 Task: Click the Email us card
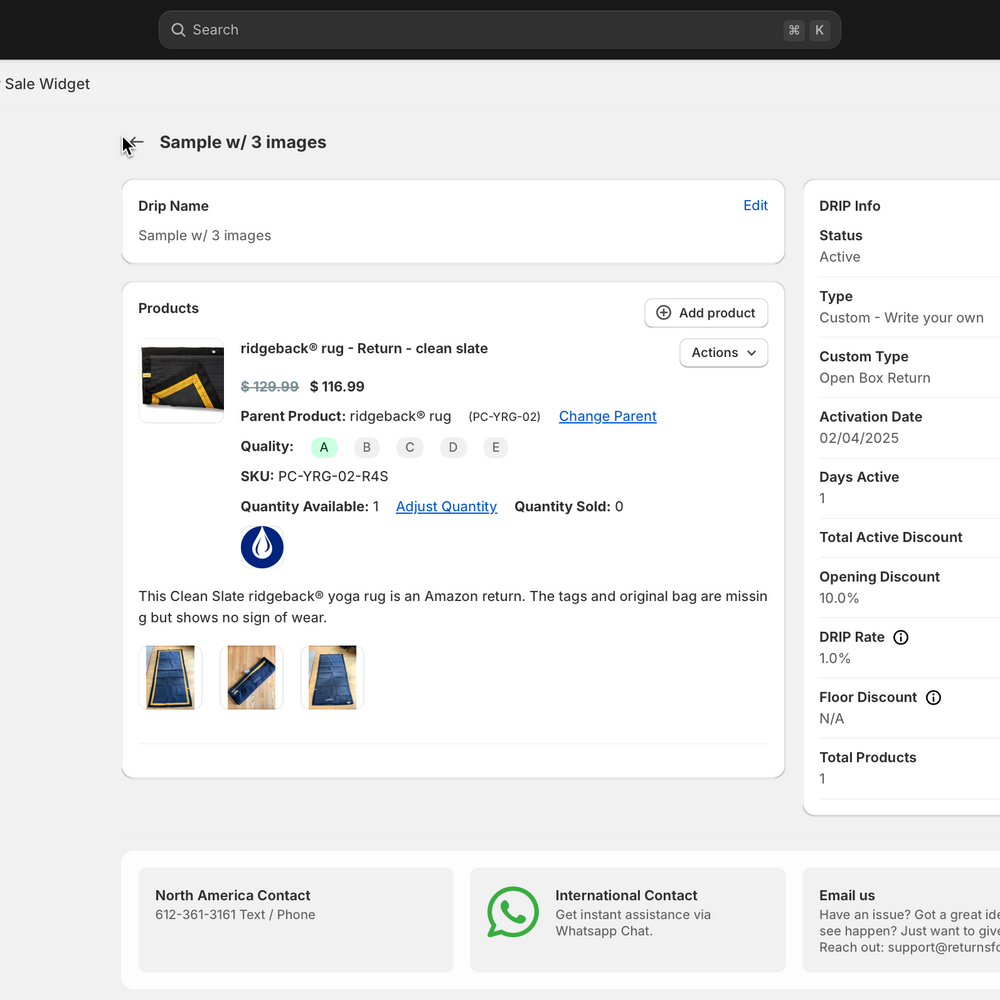901,920
